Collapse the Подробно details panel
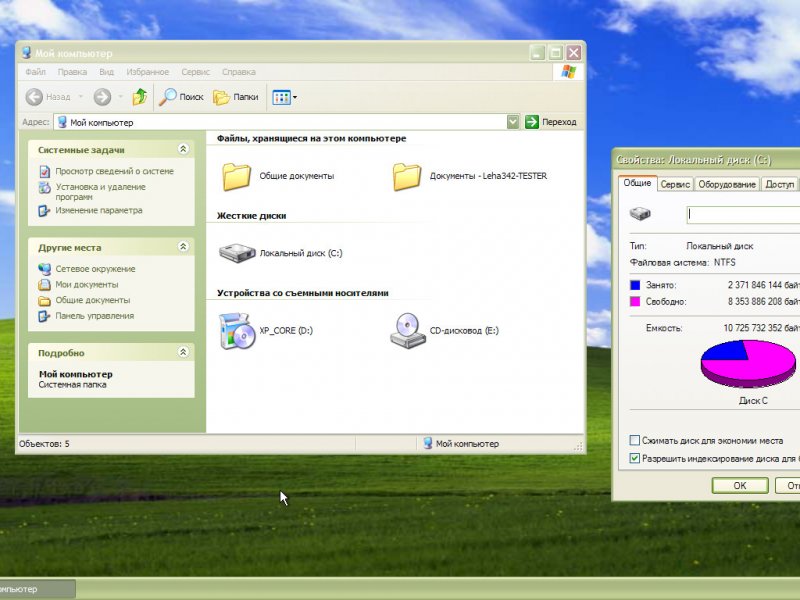Image resolution: width=800 pixels, height=600 pixels. click(183, 352)
